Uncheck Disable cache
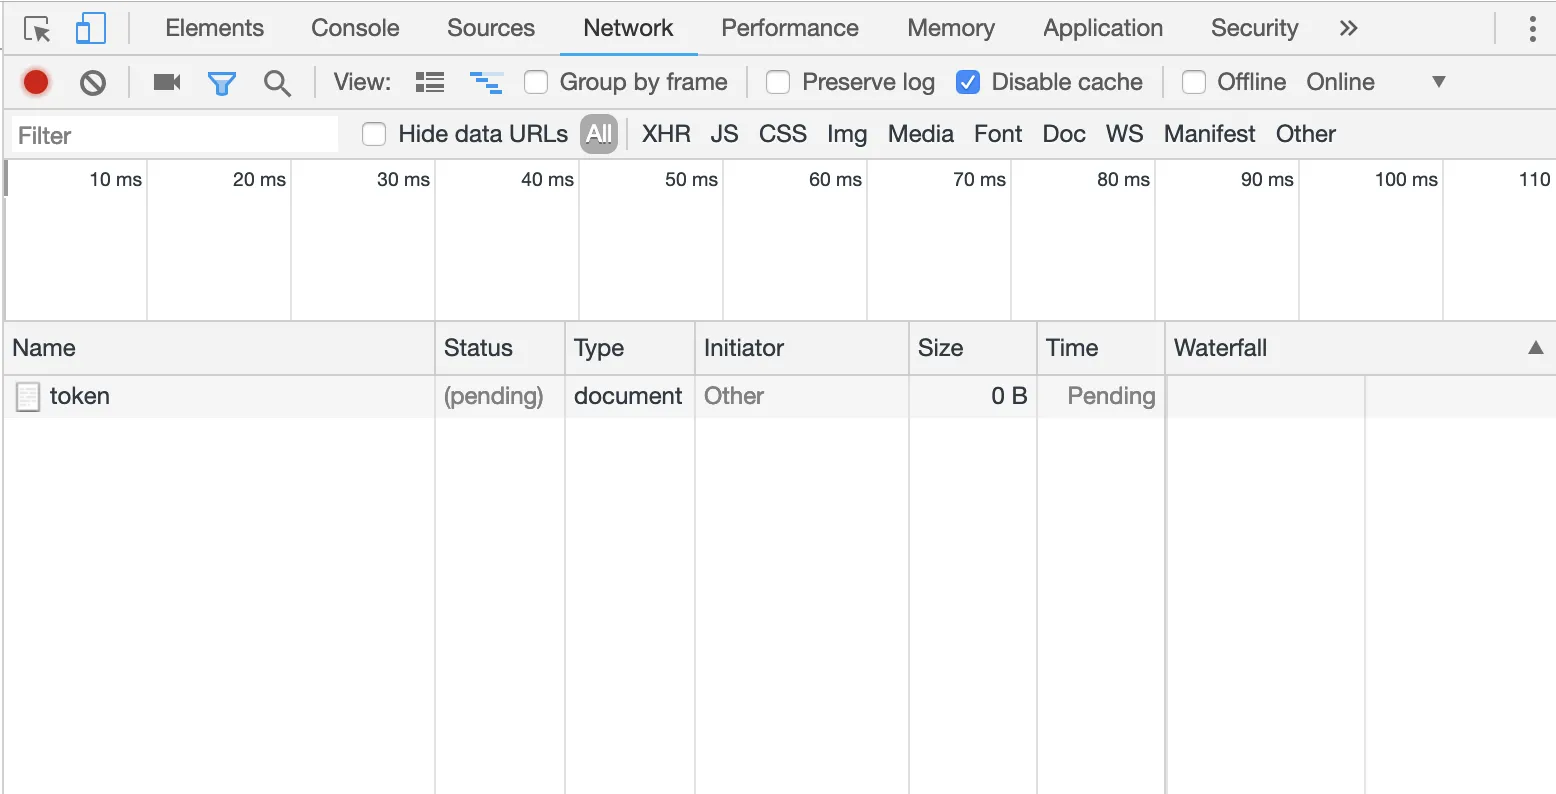The height and width of the screenshot is (794, 1556). pyautogui.click(x=968, y=82)
